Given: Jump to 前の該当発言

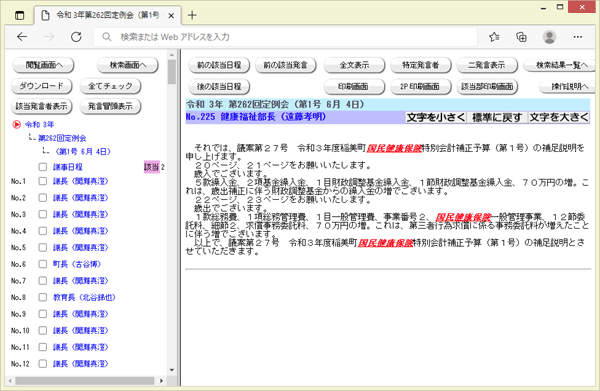Looking at the screenshot, I should click(x=285, y=65).
